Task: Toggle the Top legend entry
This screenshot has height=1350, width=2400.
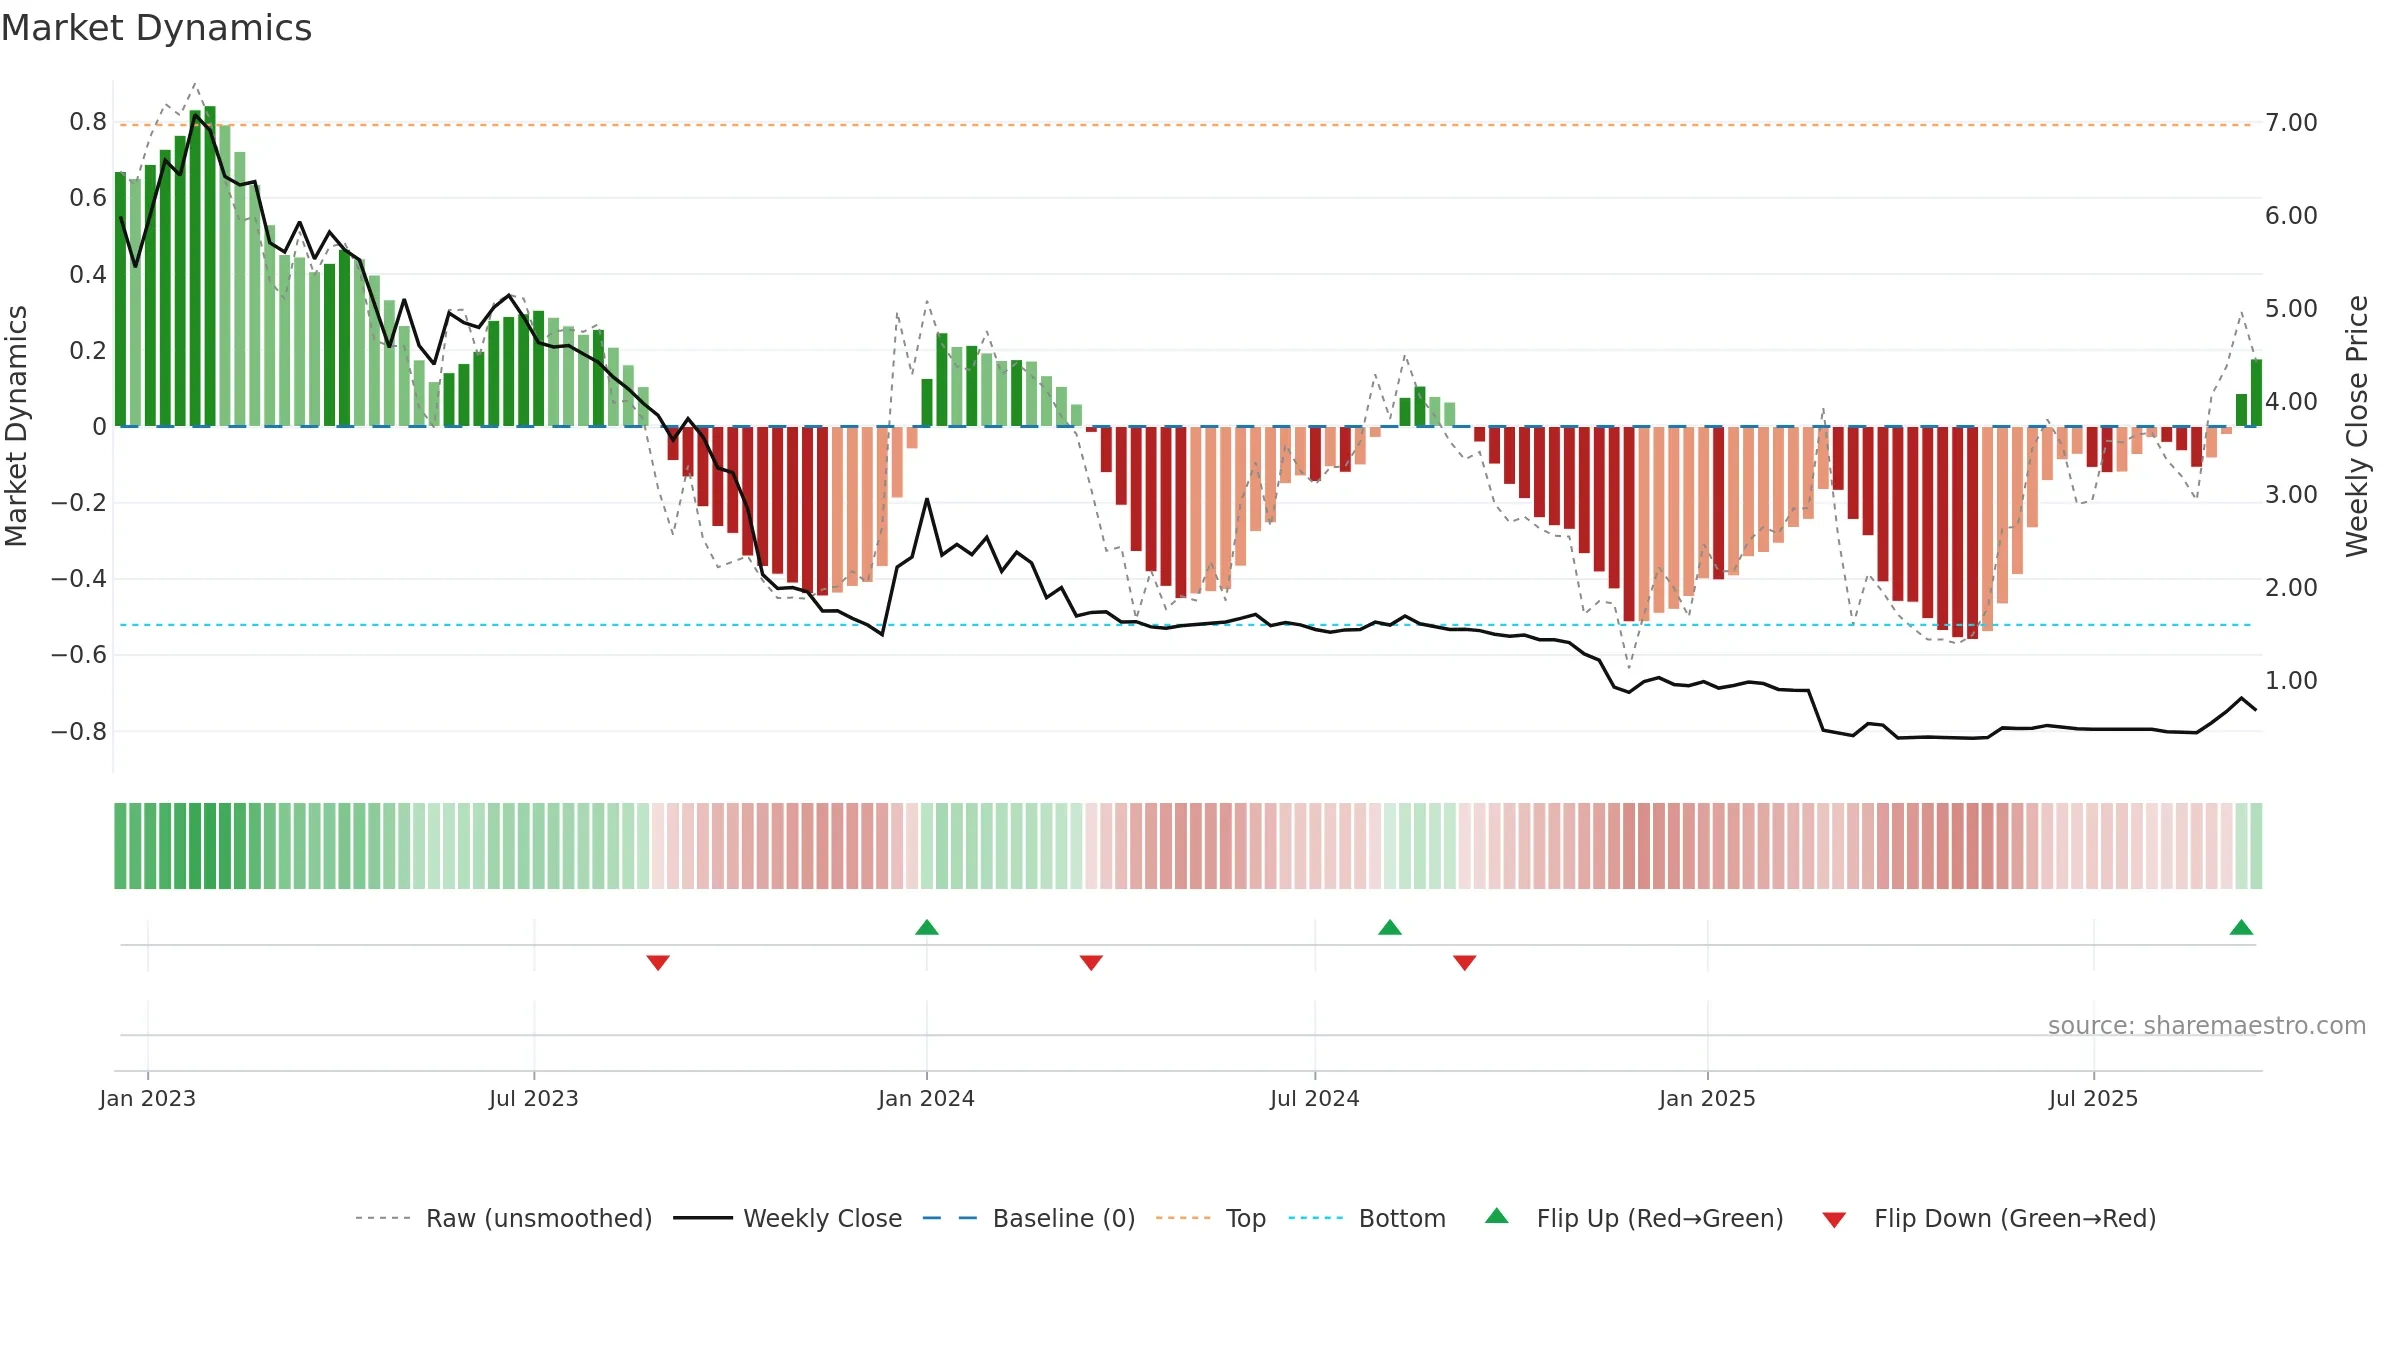Action: tap(1211, 1218)
